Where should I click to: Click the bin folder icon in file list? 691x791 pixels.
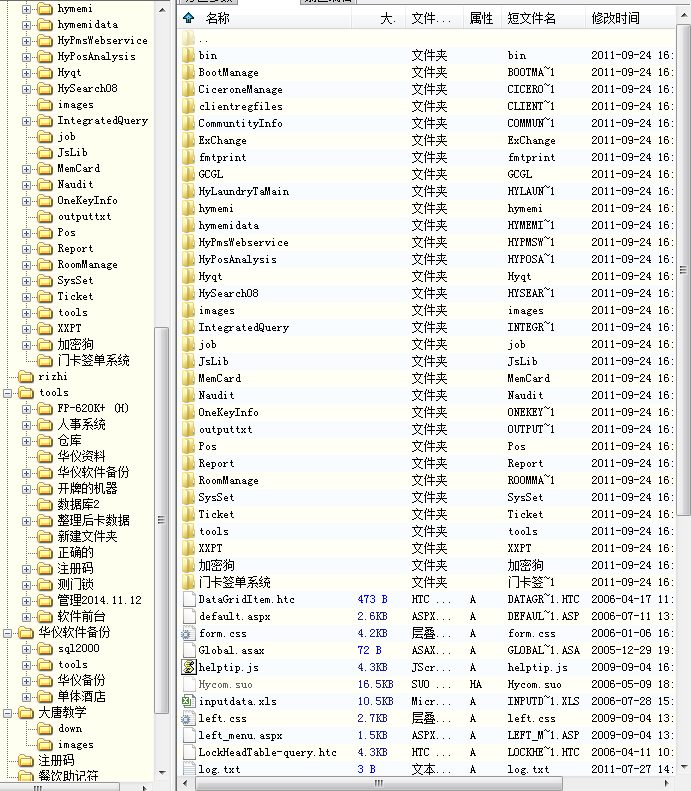click(189, 55)
